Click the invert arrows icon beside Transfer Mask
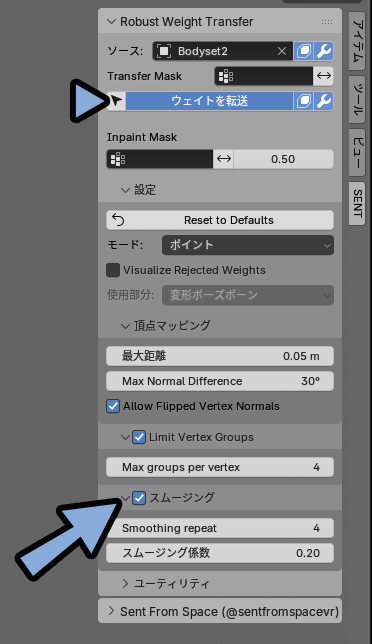Viewport: 372px width, 644px height. point(324,76)
